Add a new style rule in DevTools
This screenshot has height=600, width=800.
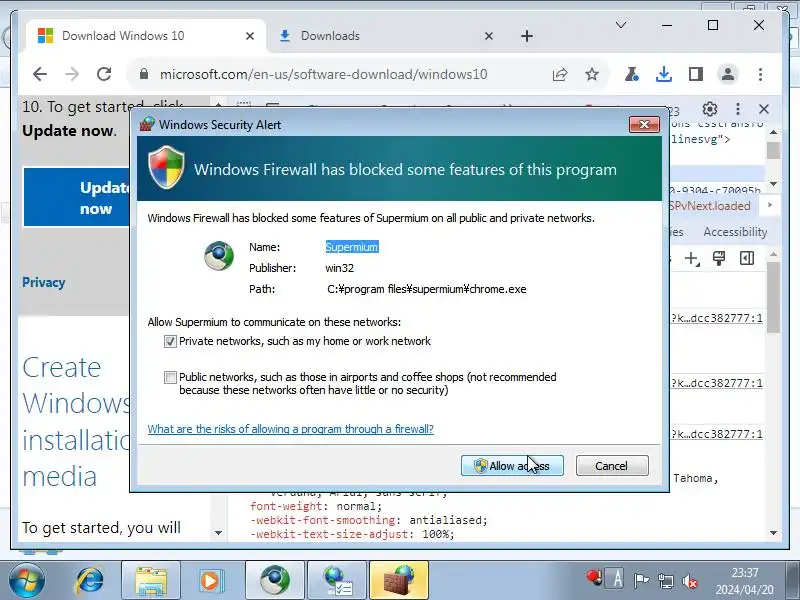(x=691, y=258)
